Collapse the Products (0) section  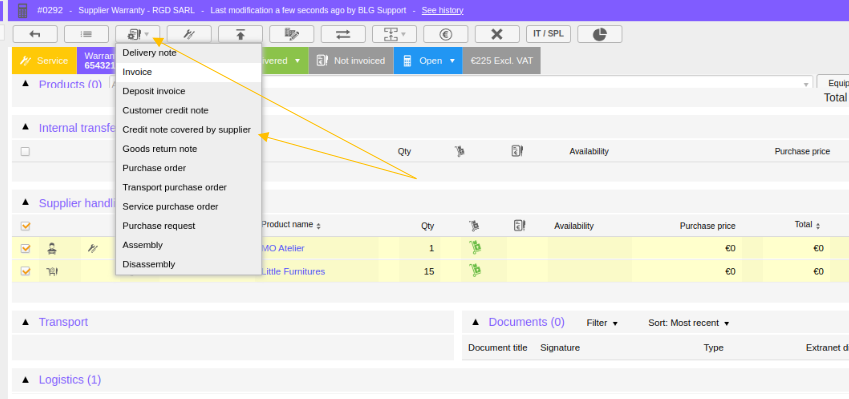click(25, 84)
